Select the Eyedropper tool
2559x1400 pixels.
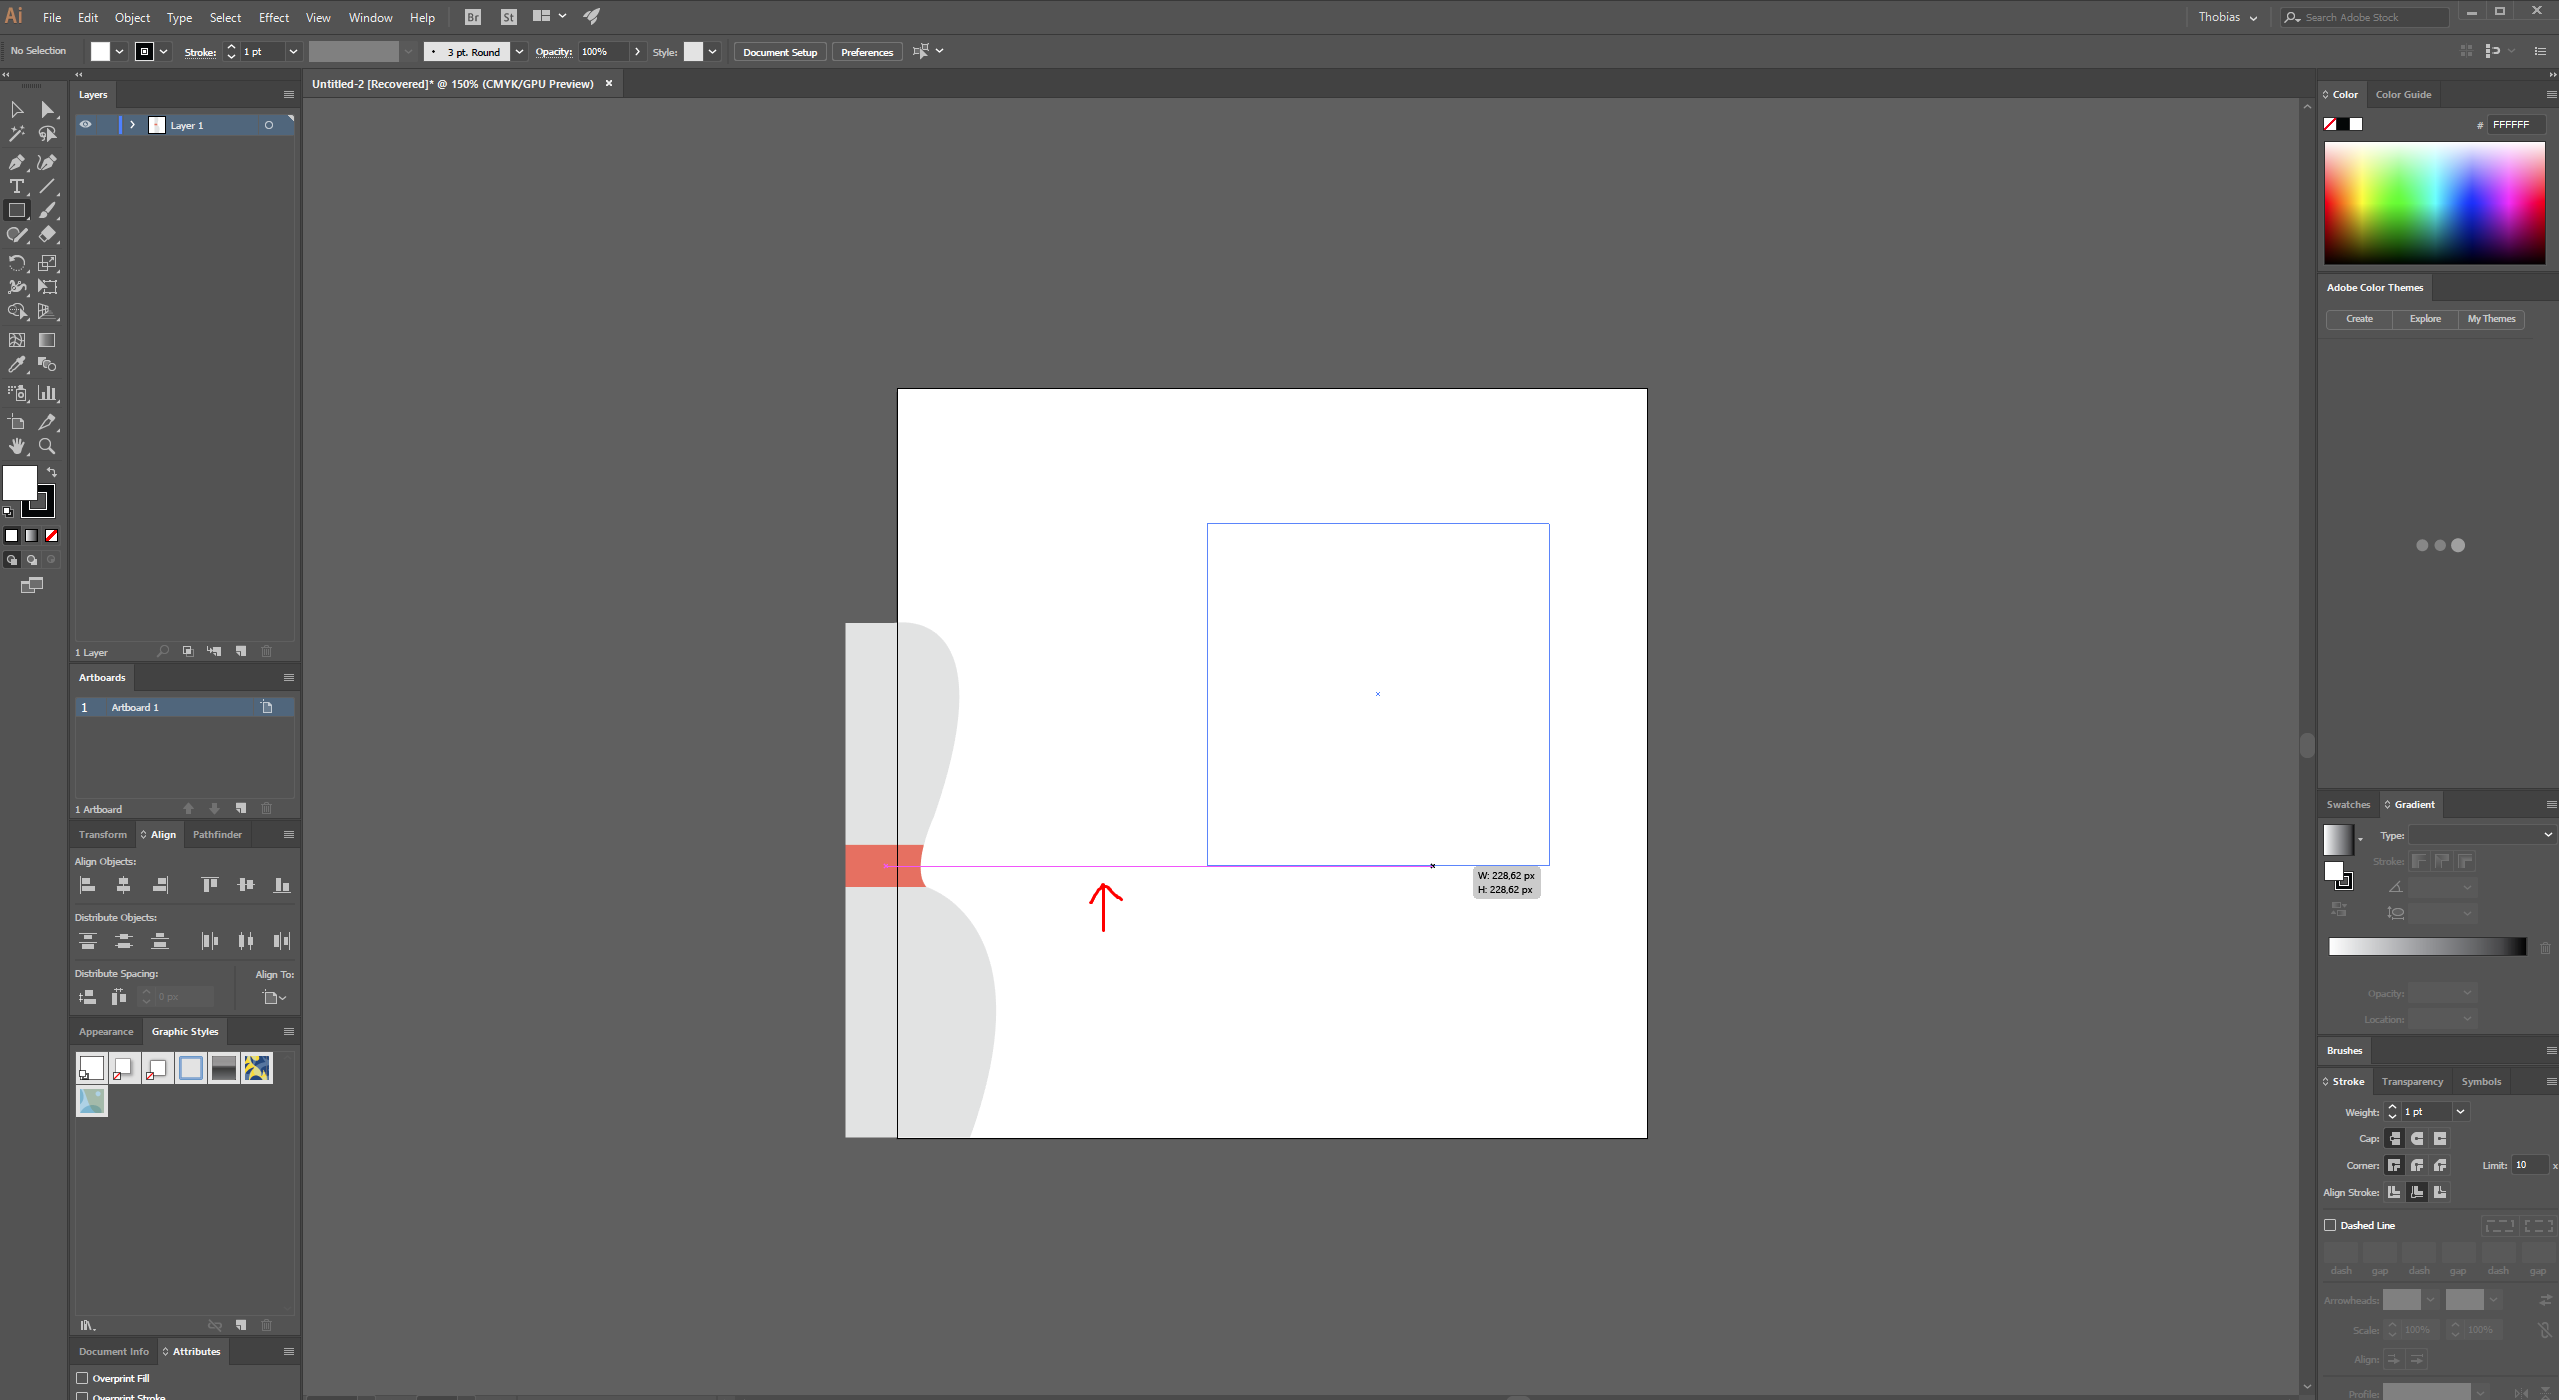coord(17,365)
